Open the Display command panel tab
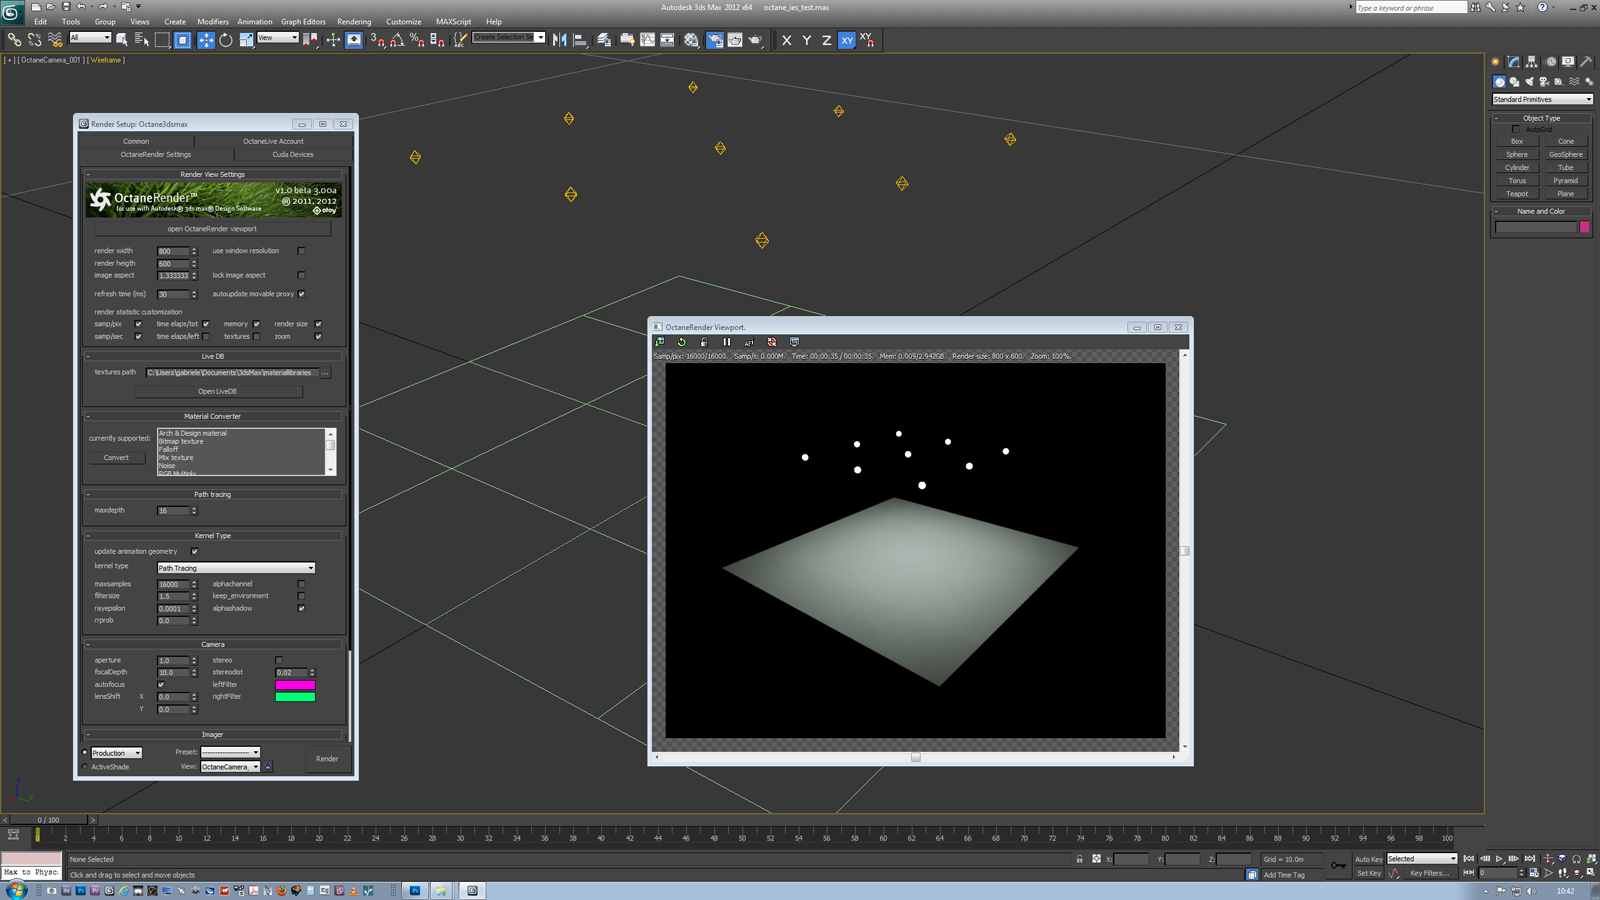This screenshot has width=1600, height=900. [x=1568, y=62]
